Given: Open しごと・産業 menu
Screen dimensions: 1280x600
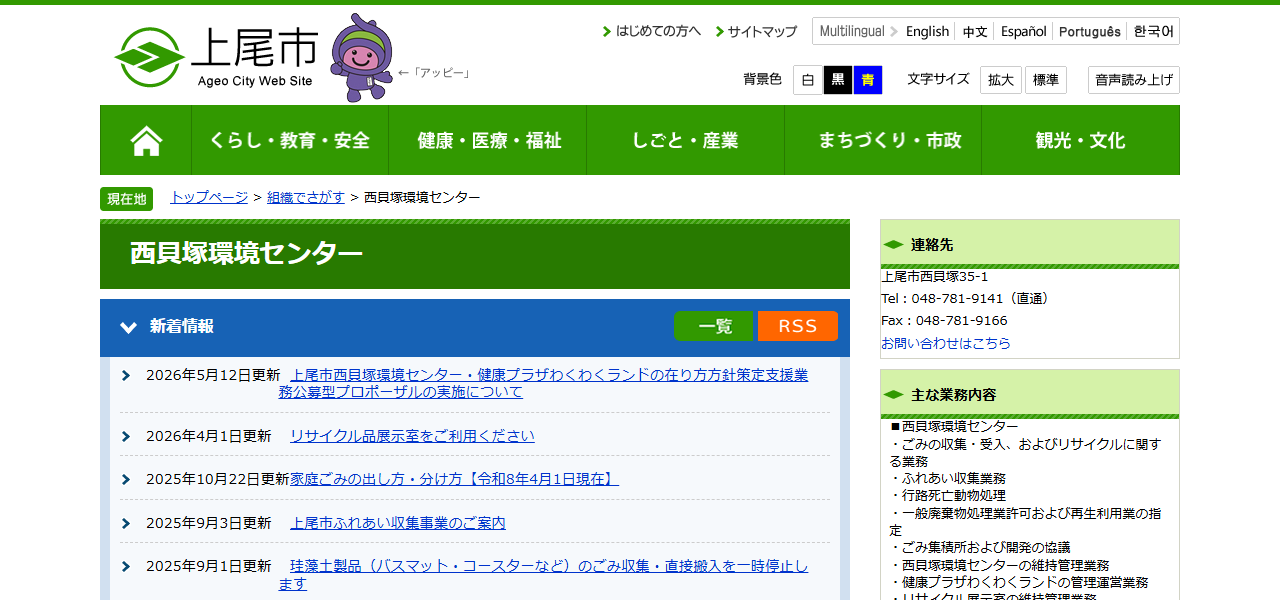Looking at the screenshot, I should pyautogui.click(x=685, y=140).
